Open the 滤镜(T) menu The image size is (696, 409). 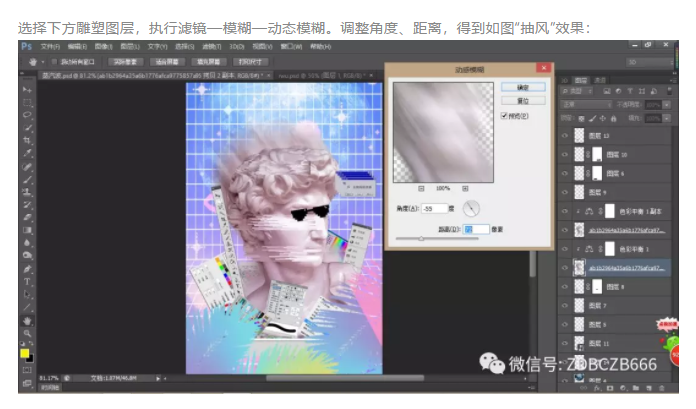tap(211, 47)
